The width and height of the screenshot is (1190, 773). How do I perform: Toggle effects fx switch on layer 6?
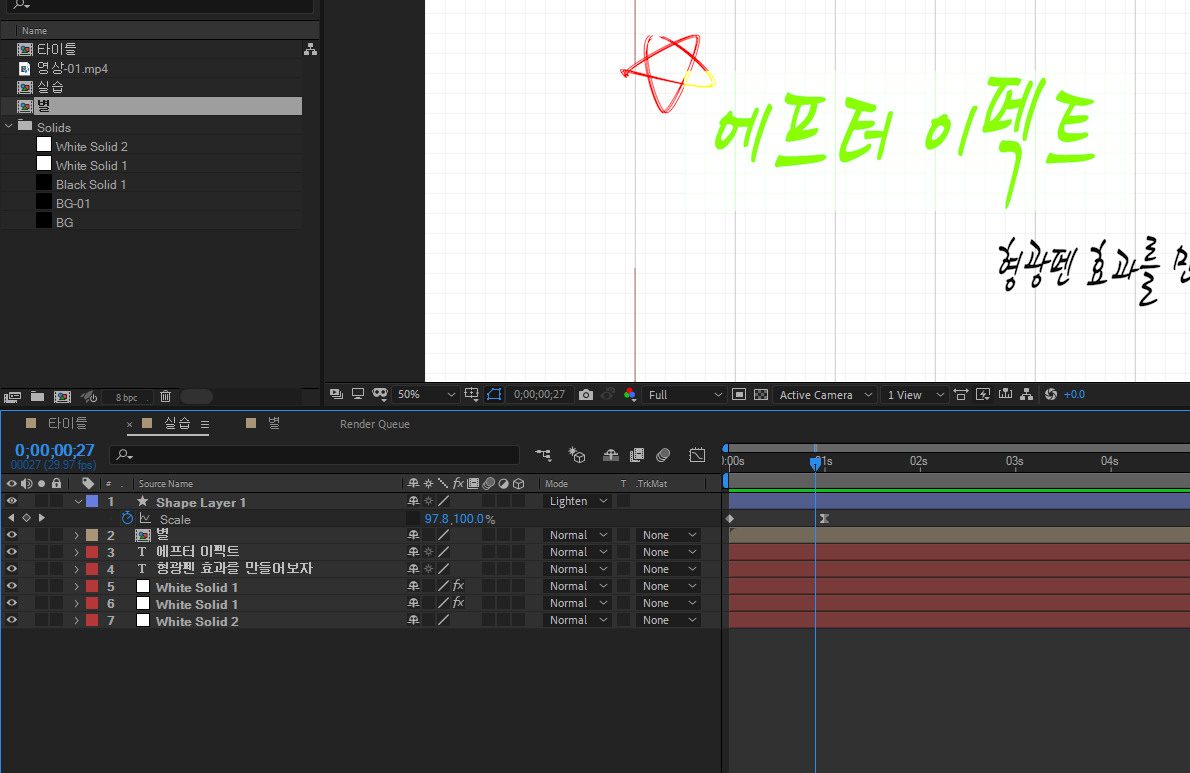(x=458, y=603)
